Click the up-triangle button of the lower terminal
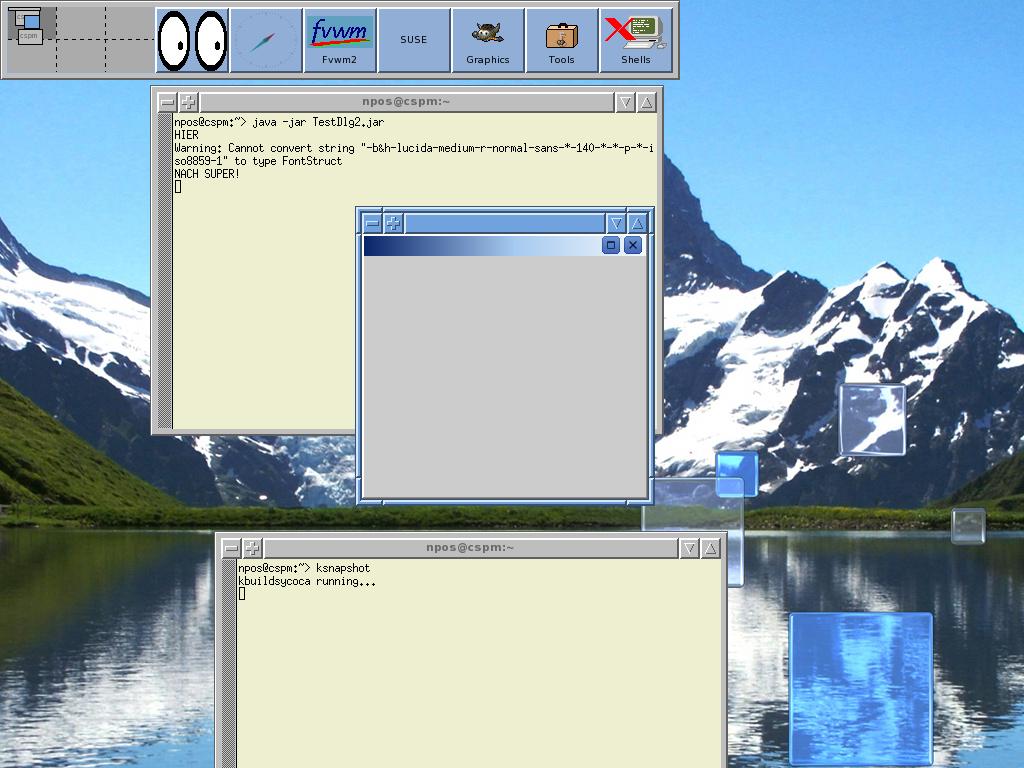This screenshot has width=1024, height=768. point(710,549)
